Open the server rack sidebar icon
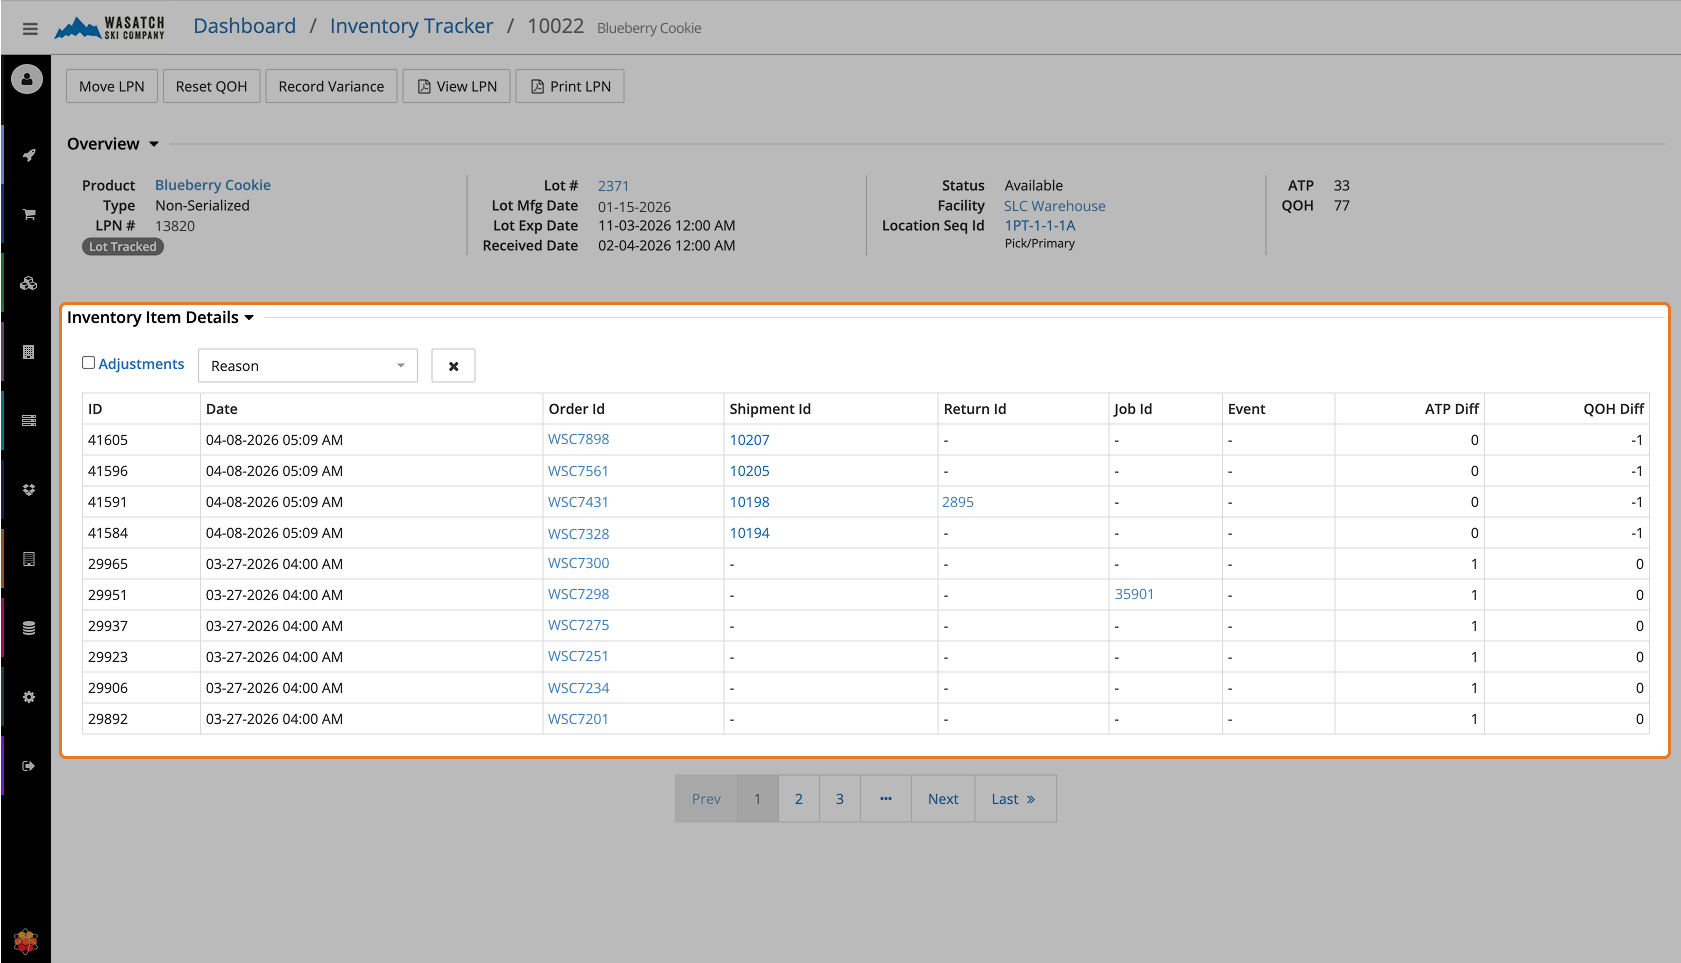Viewport: 1681px width, 963px height. click(29, 421)
